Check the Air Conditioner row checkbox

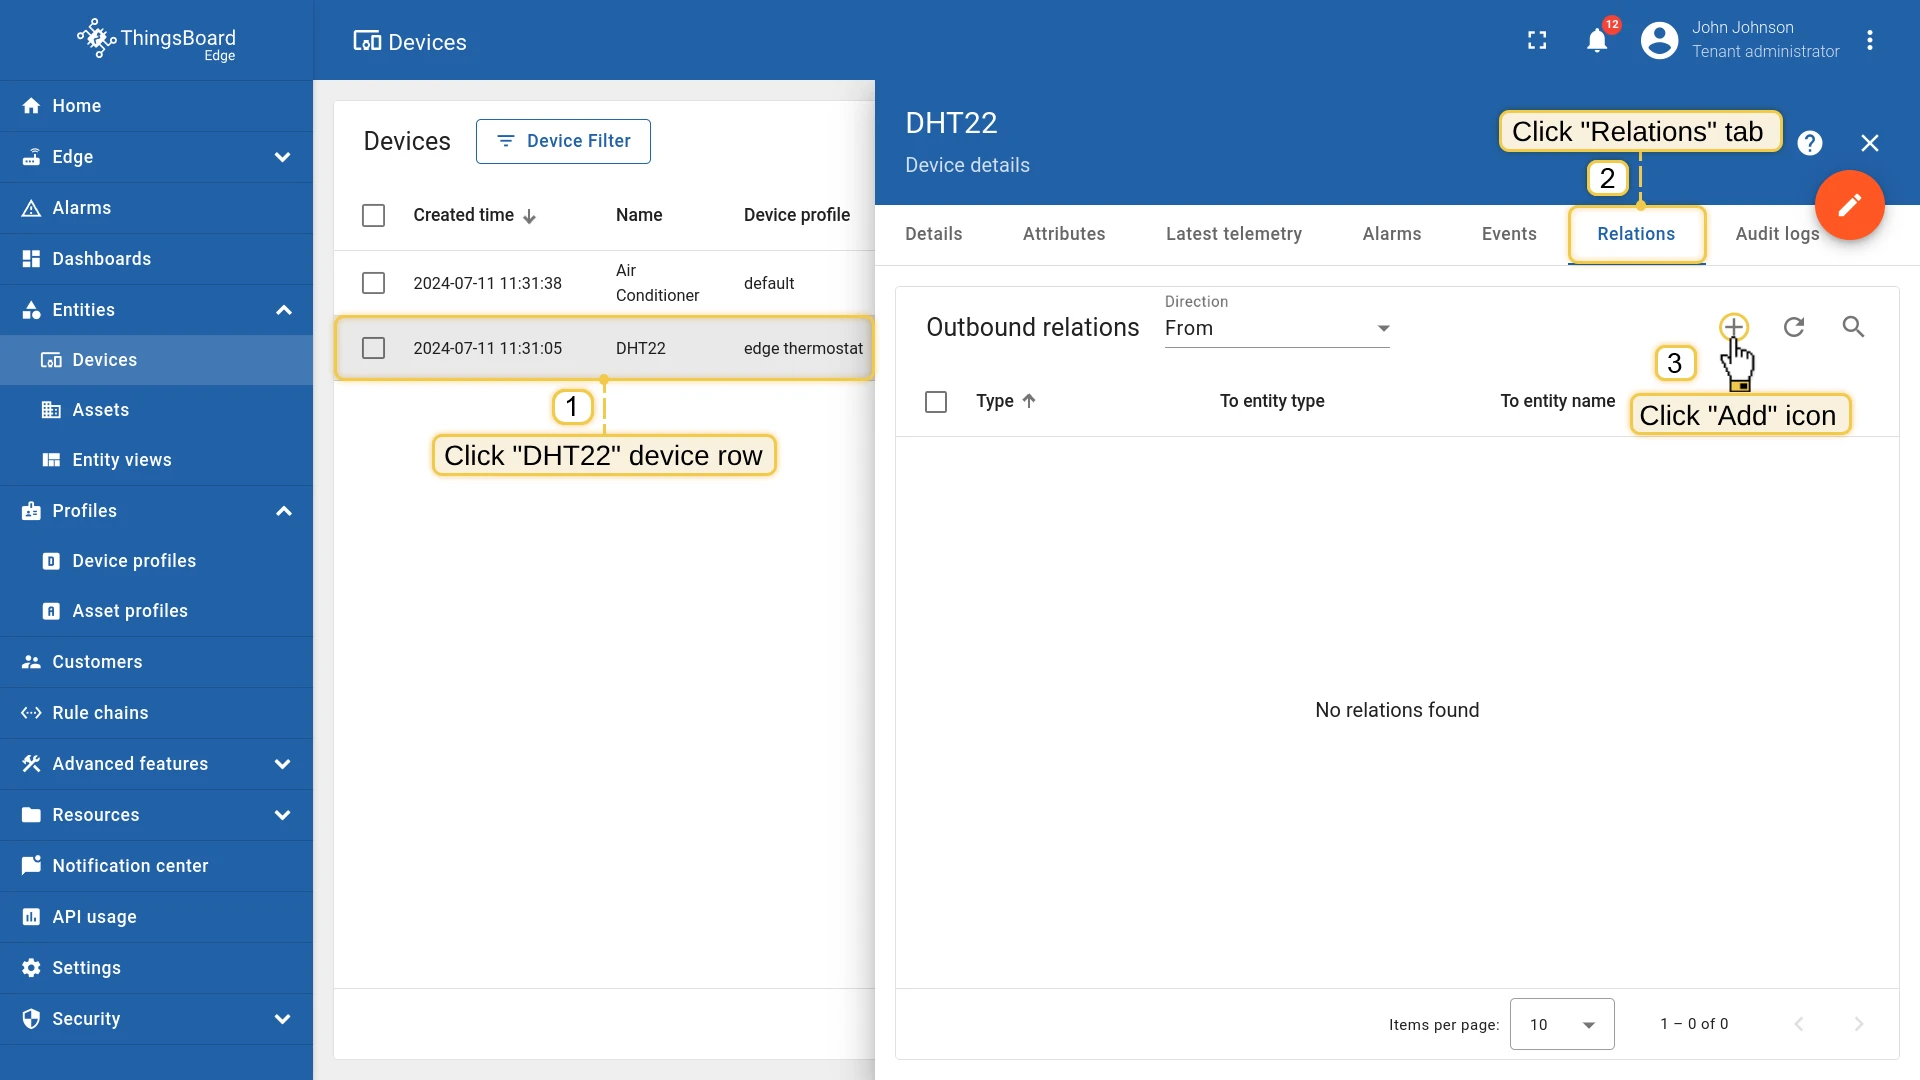pyautogui.click(x=373, y=283)
